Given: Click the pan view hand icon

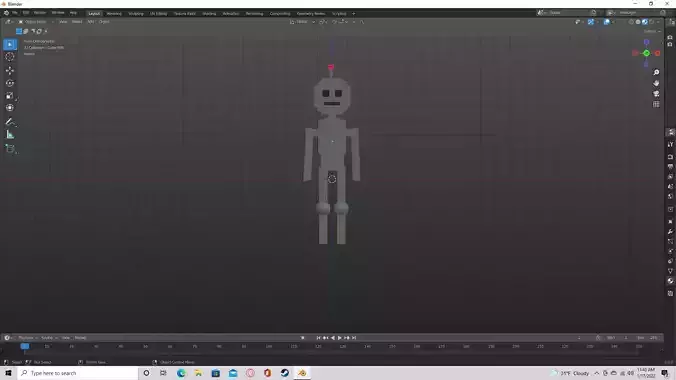Looking at the screenshot, I should click(x=656, y=83).
